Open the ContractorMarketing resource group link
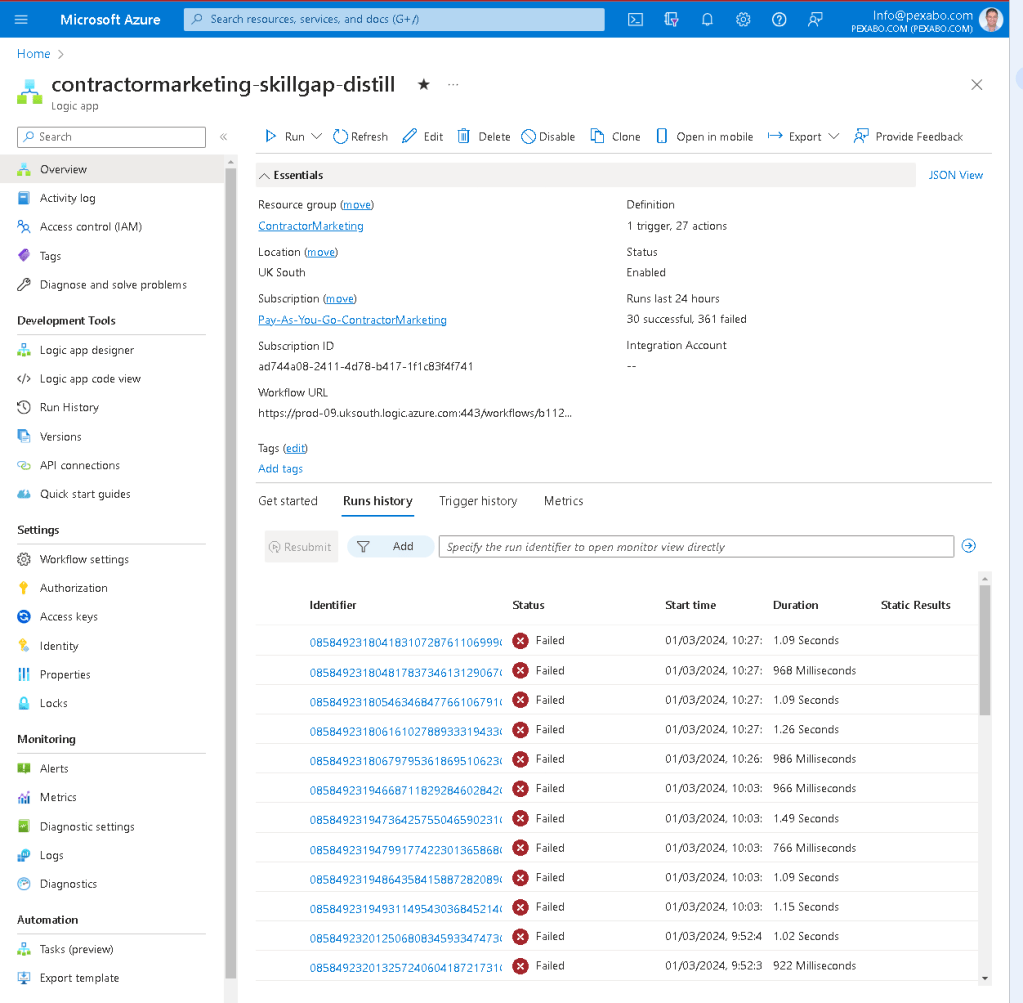 pos(311,226)
